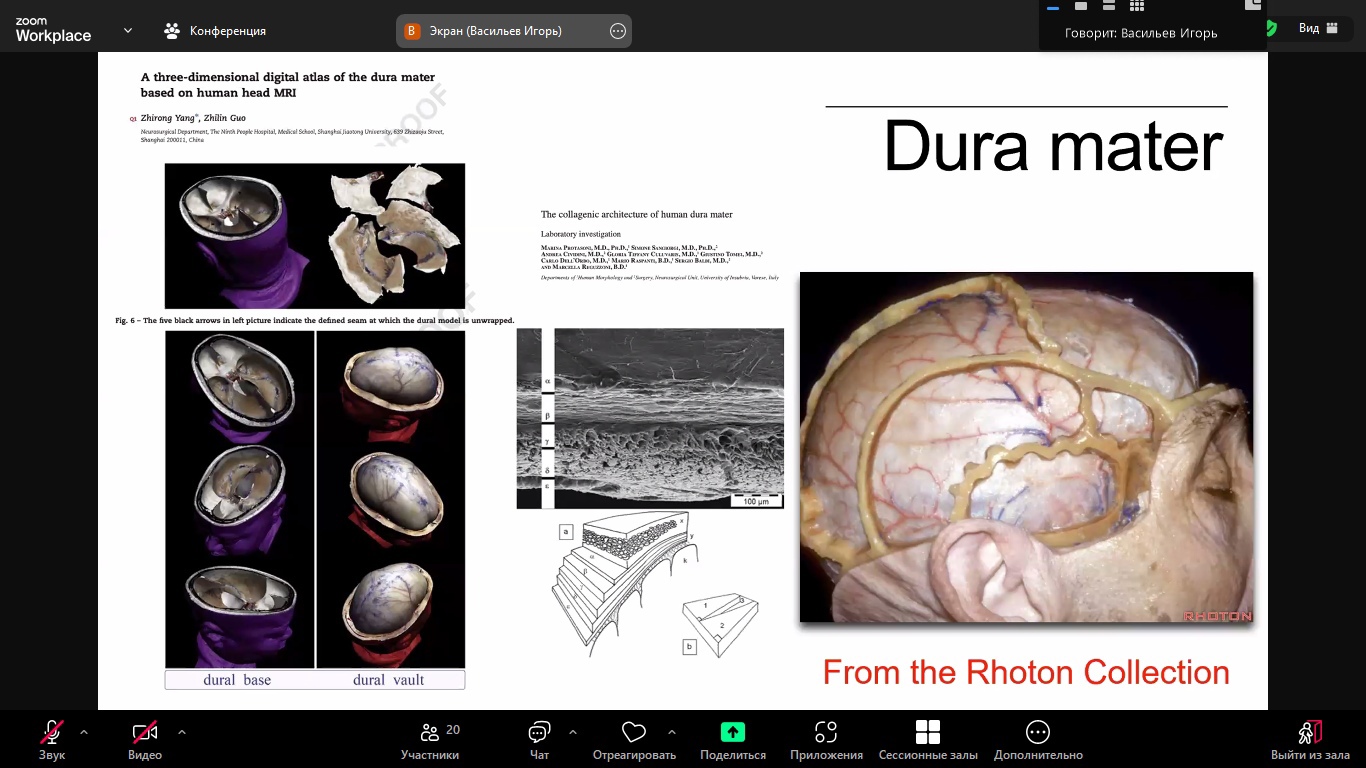
Task: Leave the room via Выйти из зала
Action: tap(1310, 740)
